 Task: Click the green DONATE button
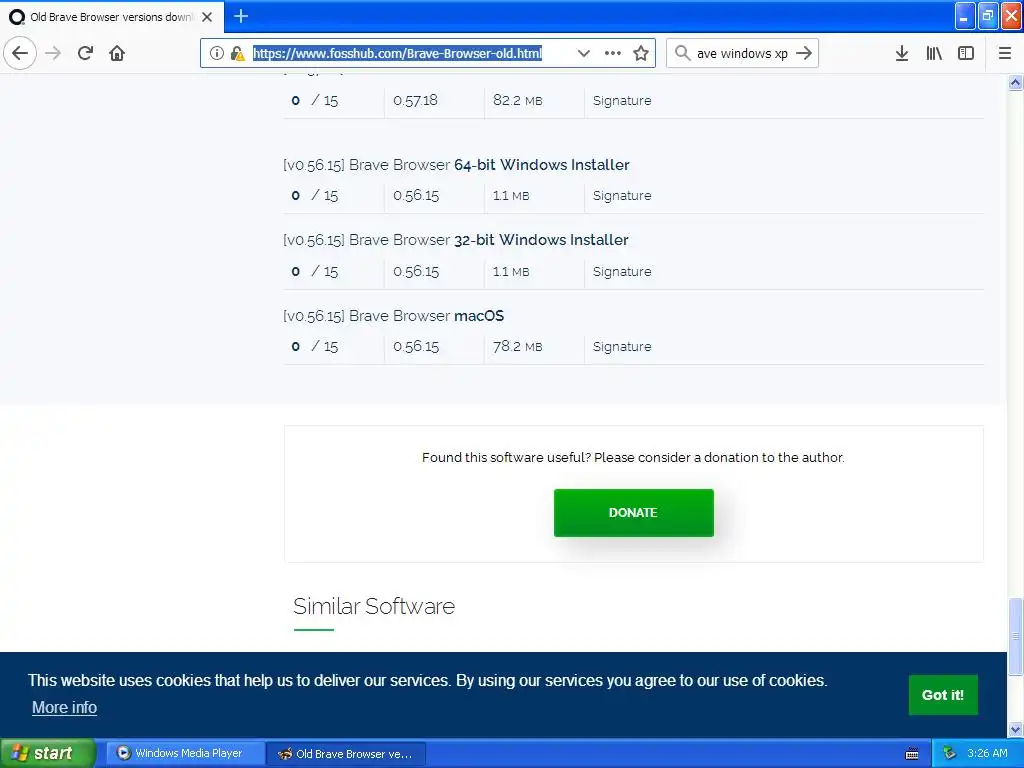coord(633,513)
